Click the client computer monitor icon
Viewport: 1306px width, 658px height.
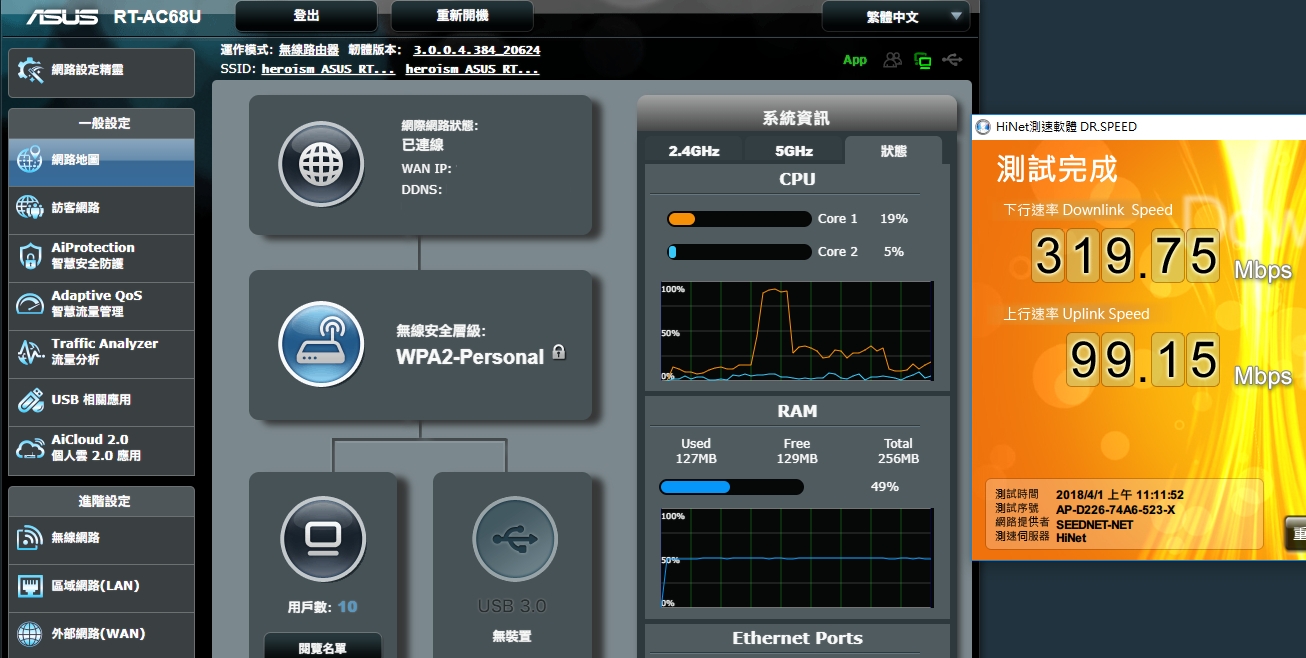(x=321, y=538)
